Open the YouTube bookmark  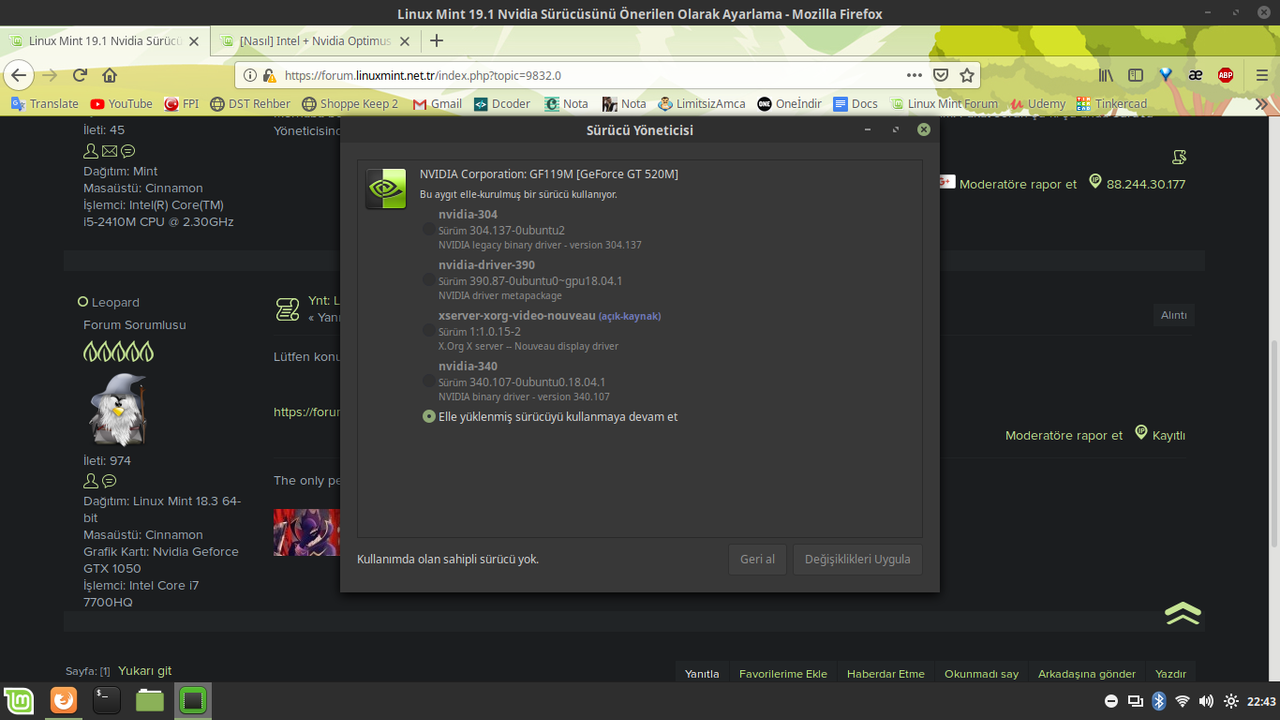point(121,104)
